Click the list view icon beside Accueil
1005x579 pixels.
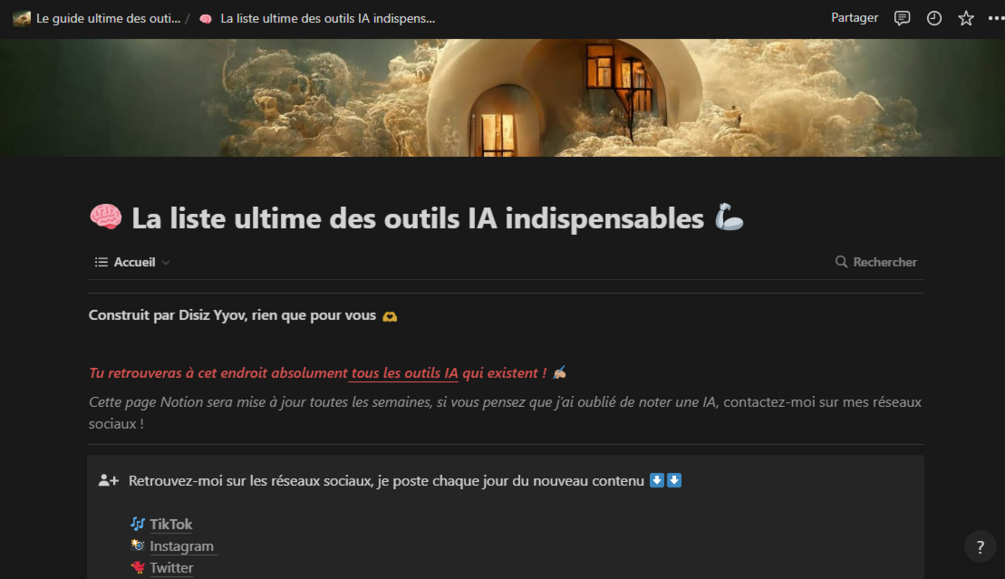pyautogui.click(x=101, y=262)
